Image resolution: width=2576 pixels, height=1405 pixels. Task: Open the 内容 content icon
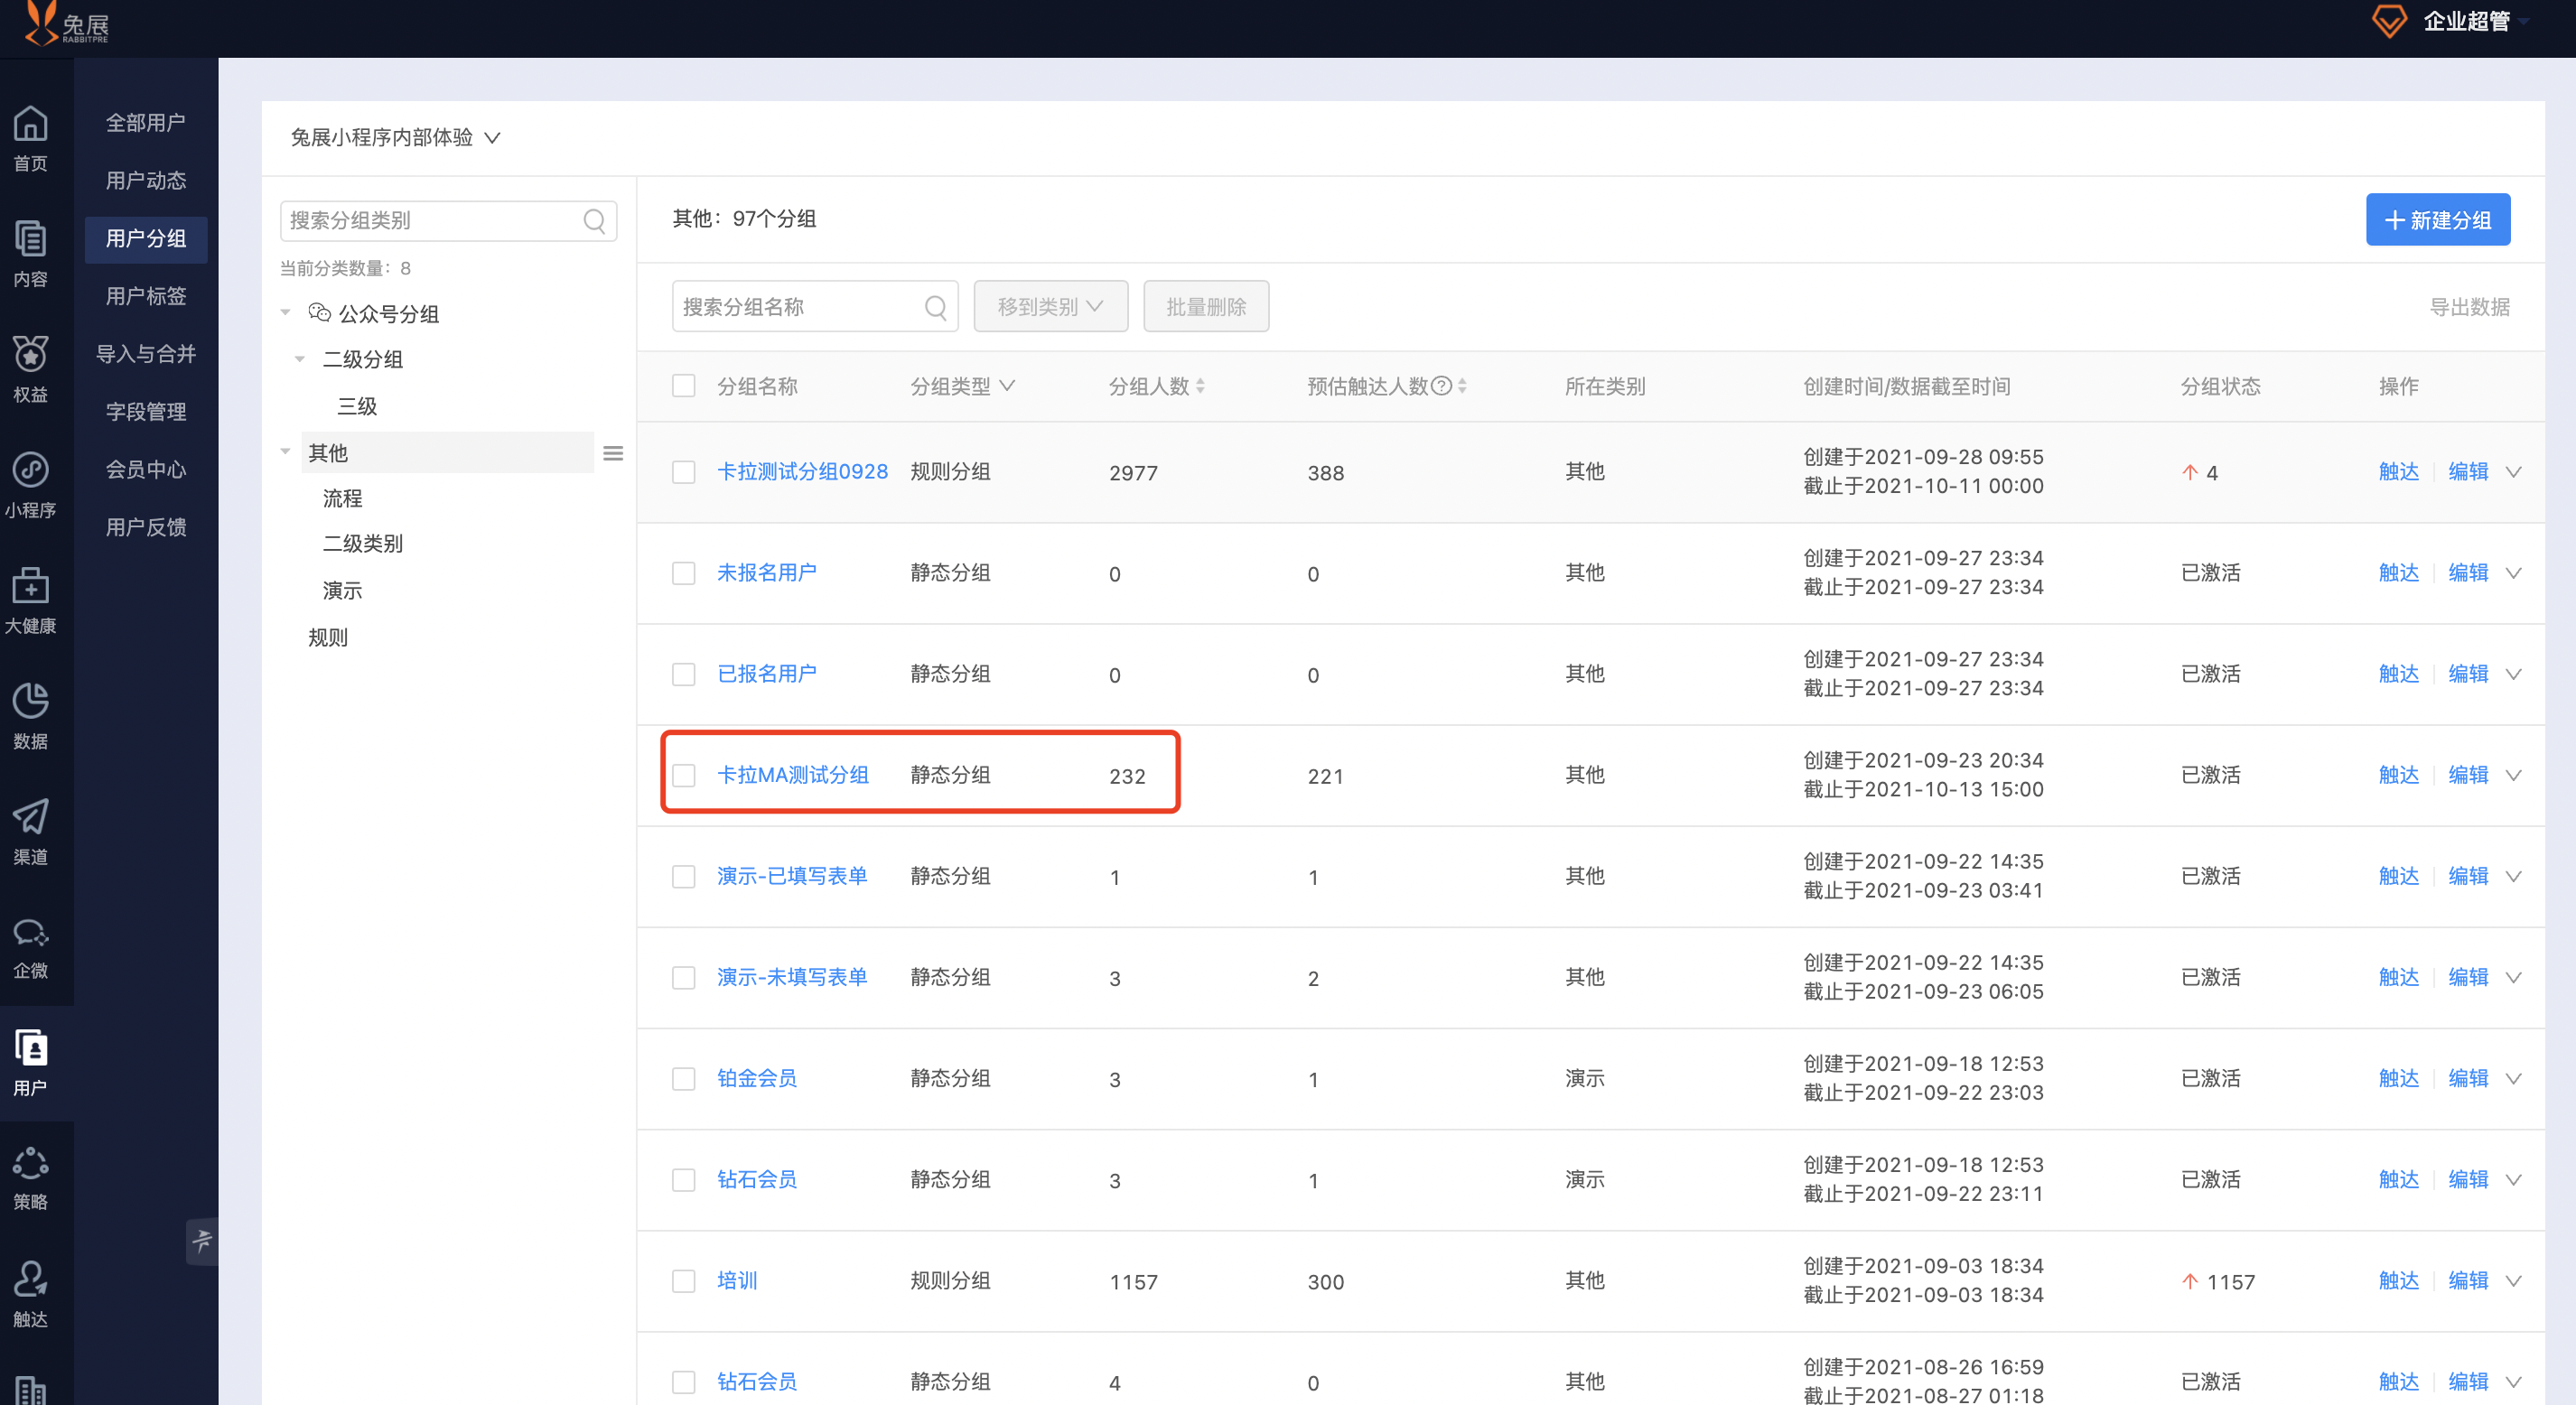pos(30,240)
